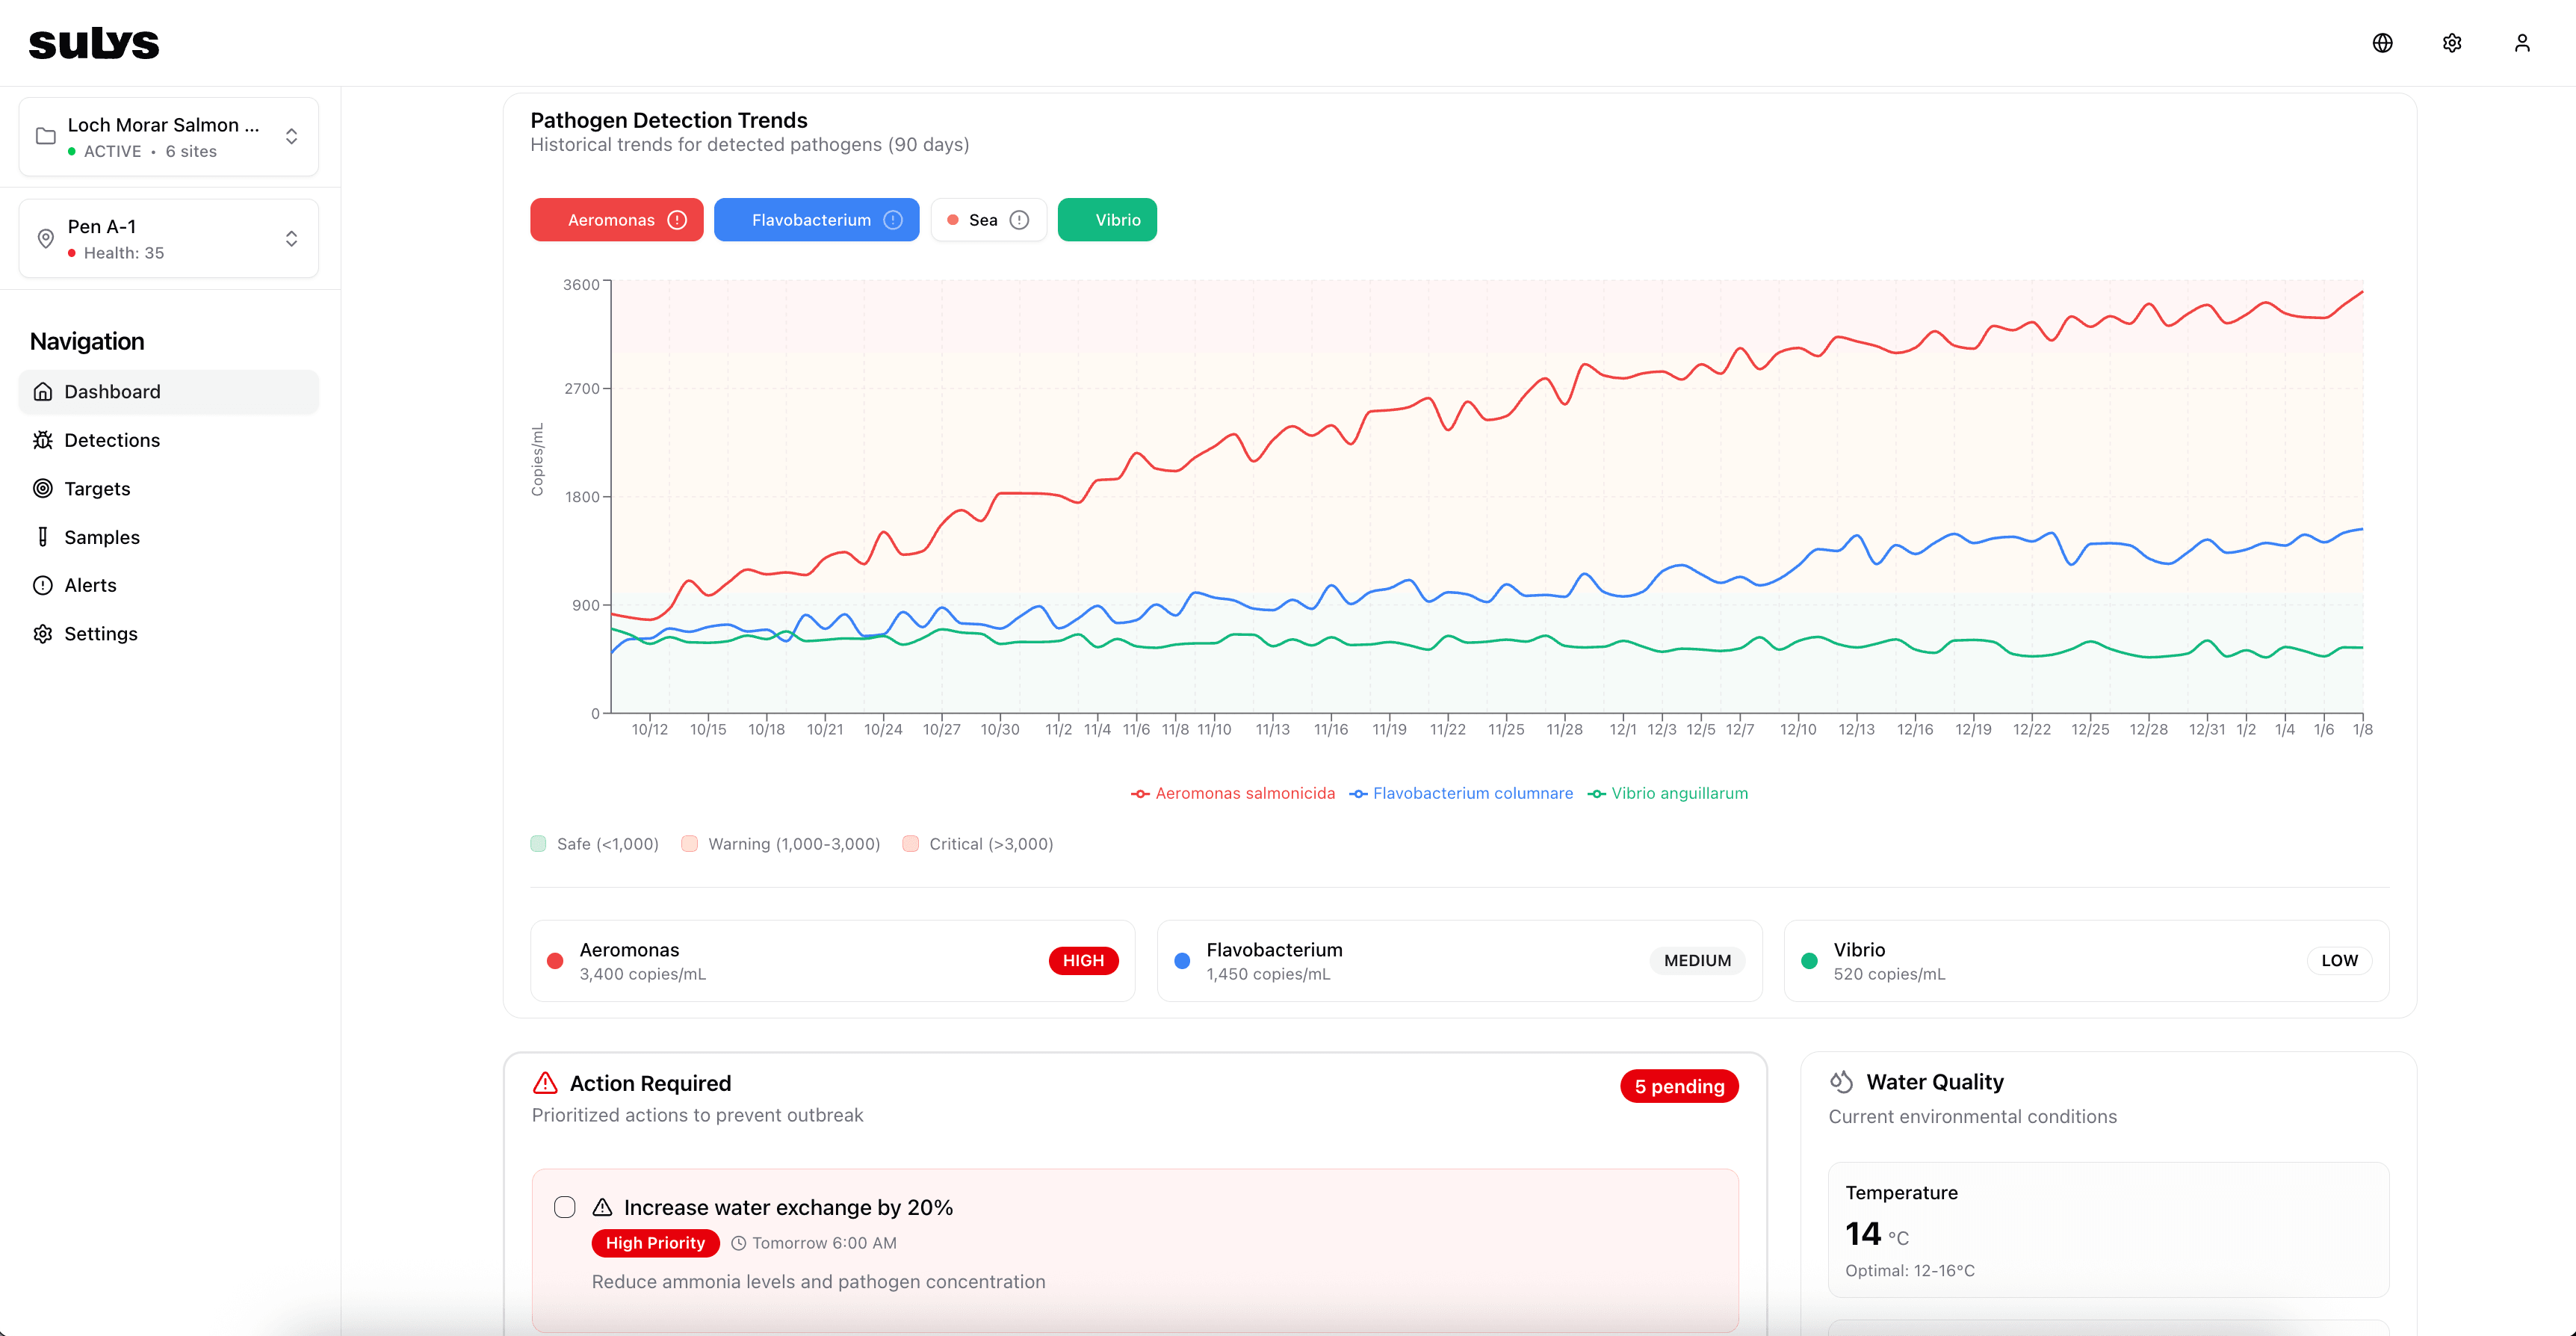Click the Flavobacterium info icon
The width and height of the screenshot is (2576, 1336).
tap(893, 220)
